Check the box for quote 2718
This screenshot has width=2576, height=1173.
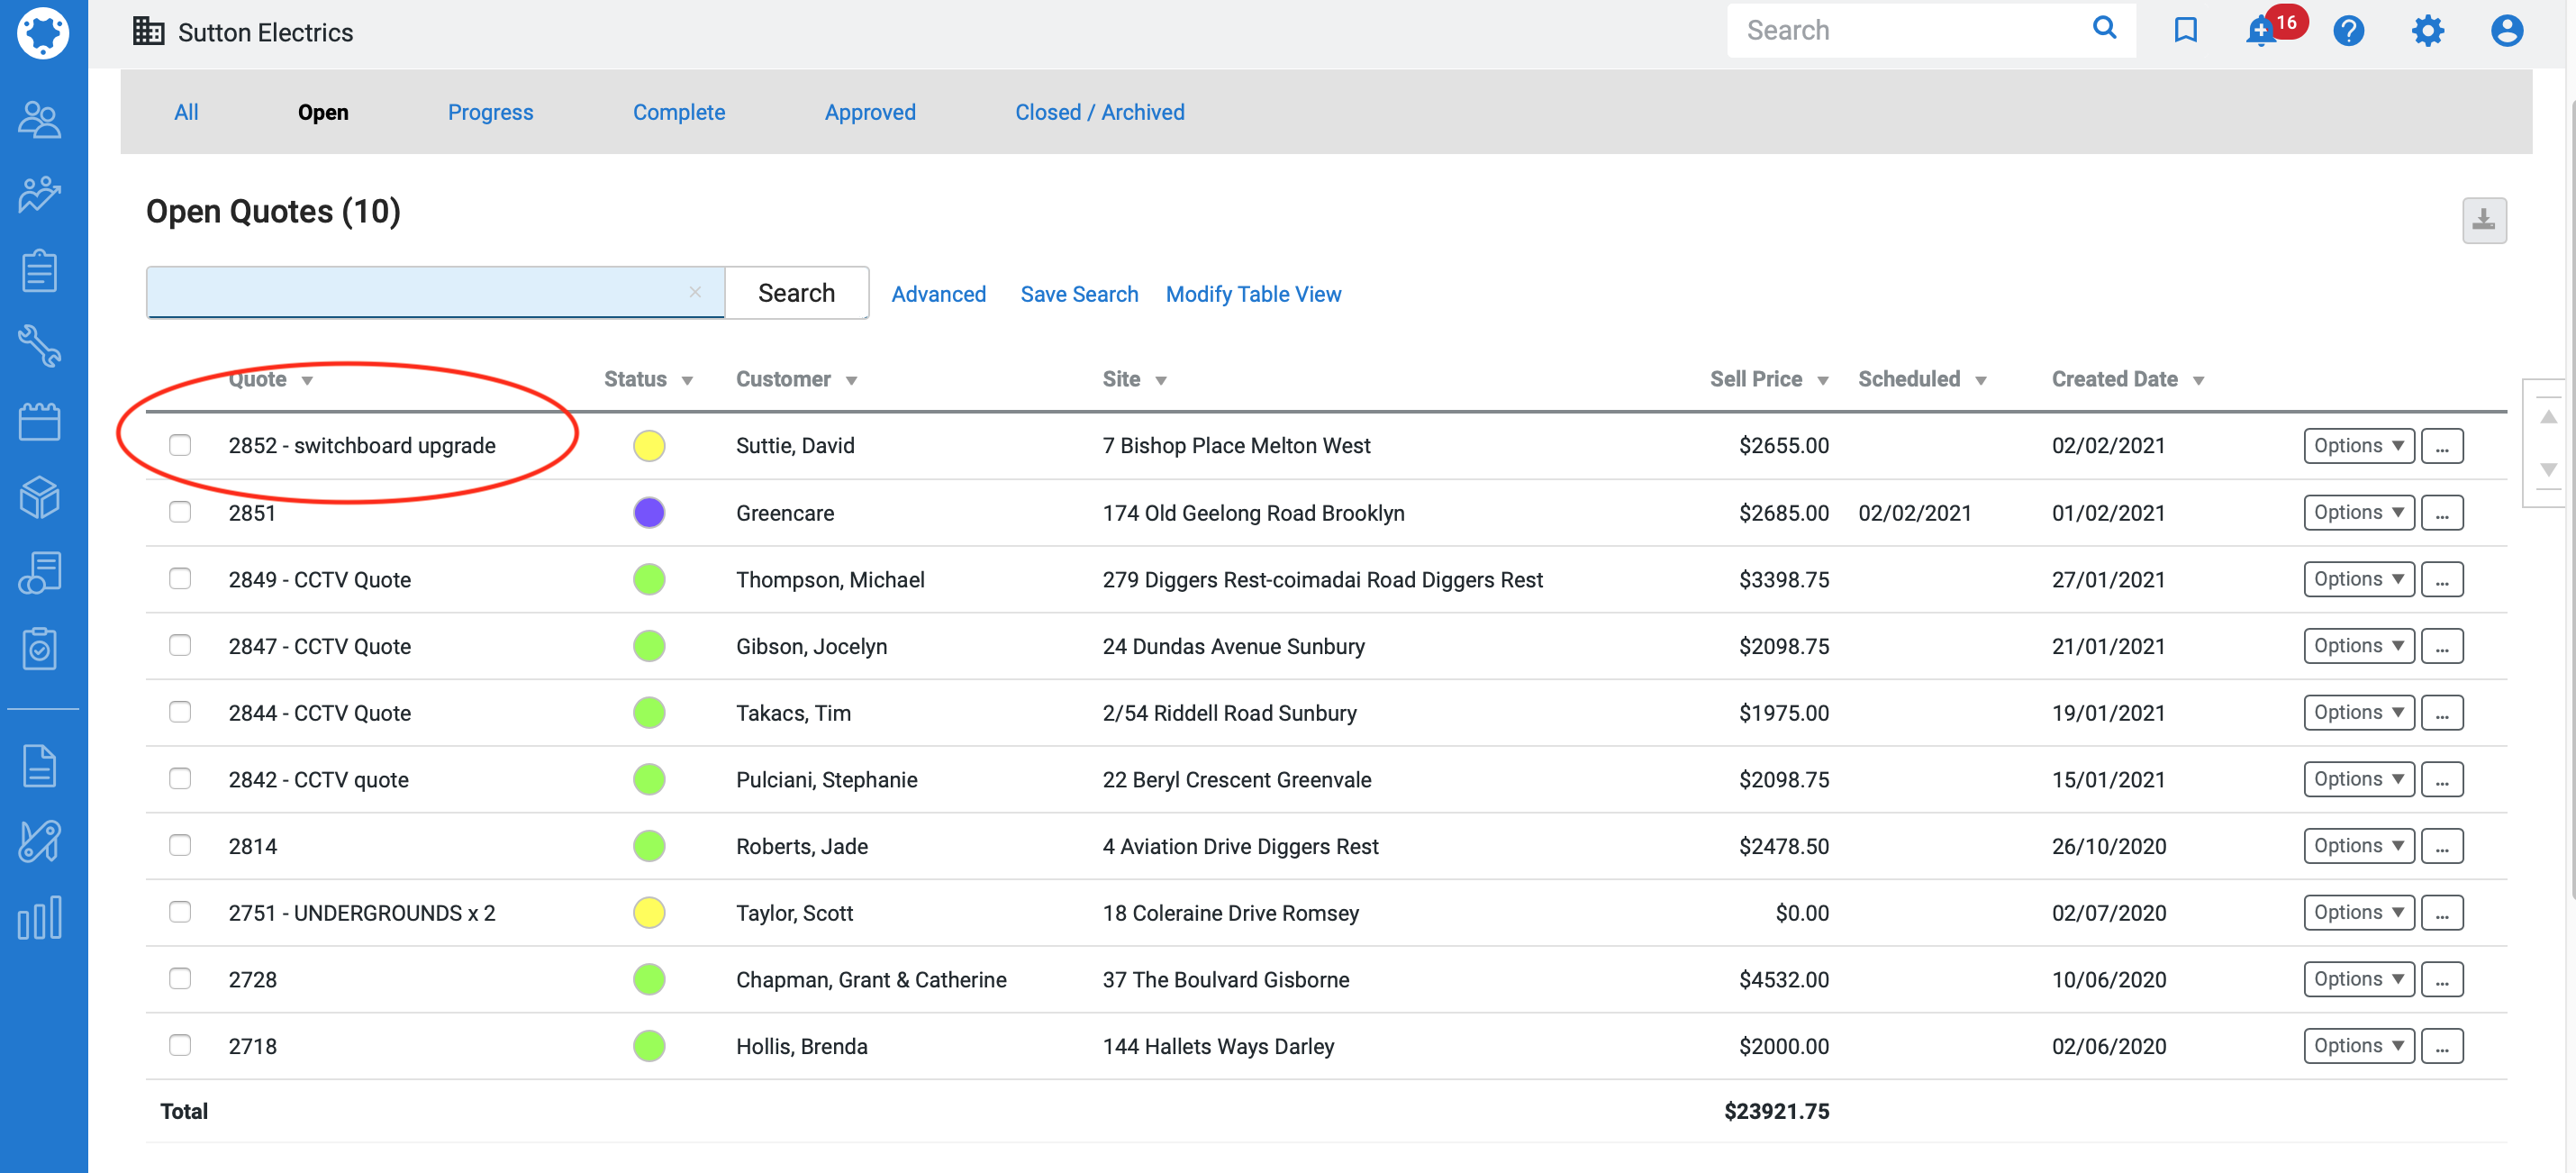click(x=180, y=1045)
